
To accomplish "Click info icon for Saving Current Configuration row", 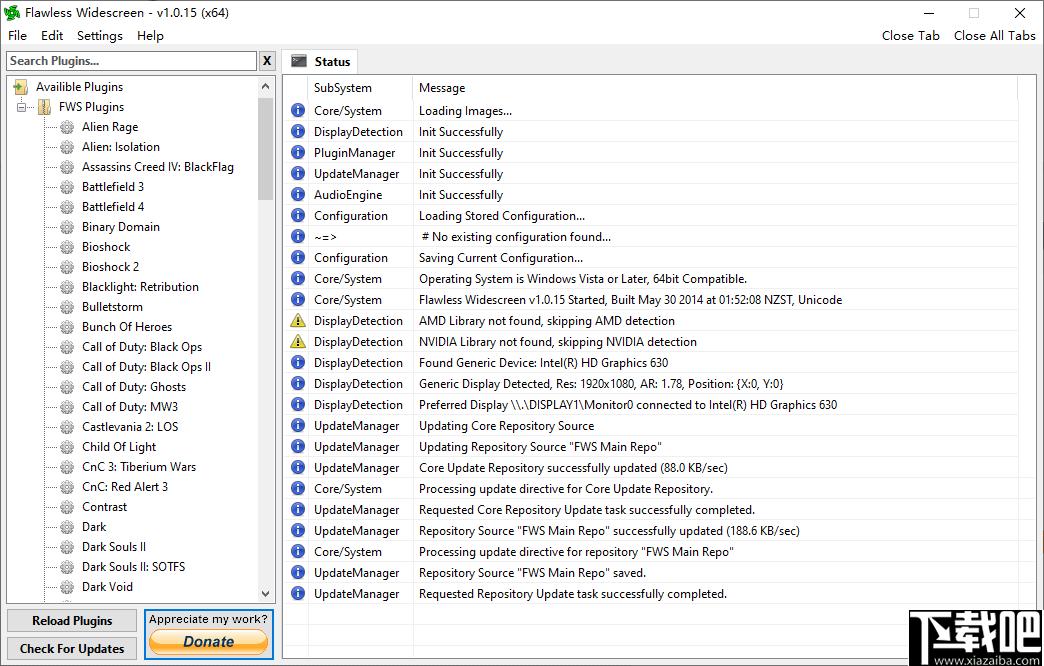I will click(298, 258).
